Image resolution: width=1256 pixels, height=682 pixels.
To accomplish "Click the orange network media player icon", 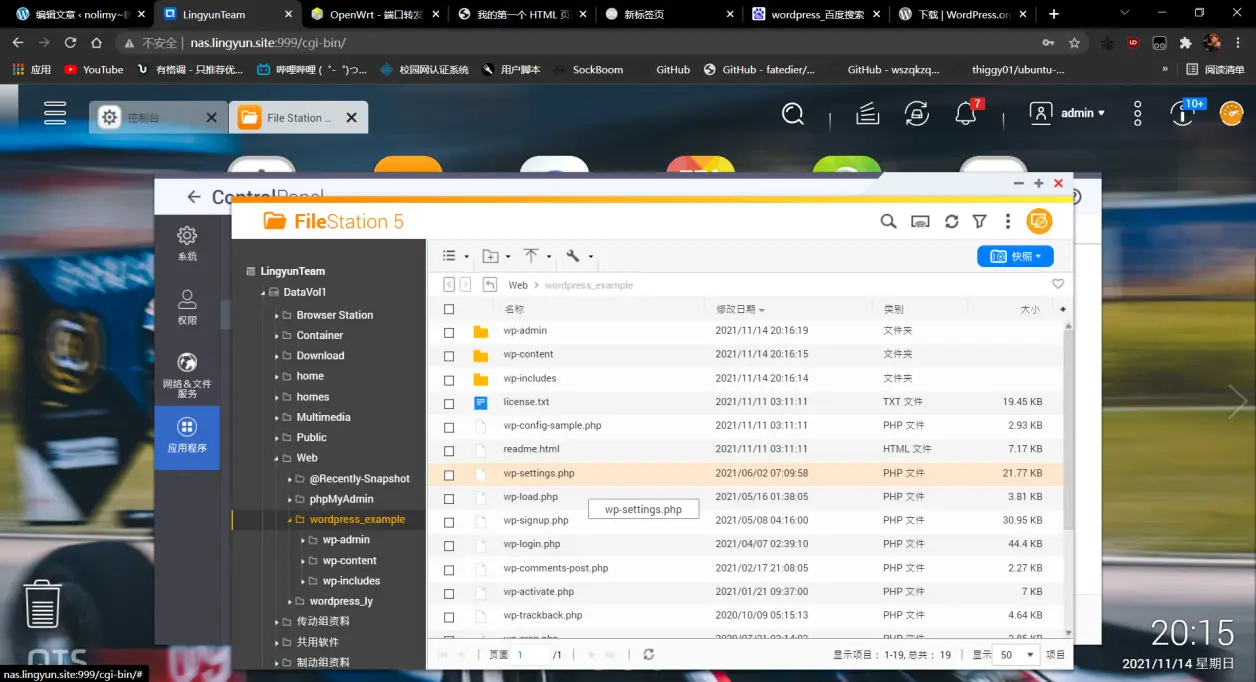I will click(1040, 221).
